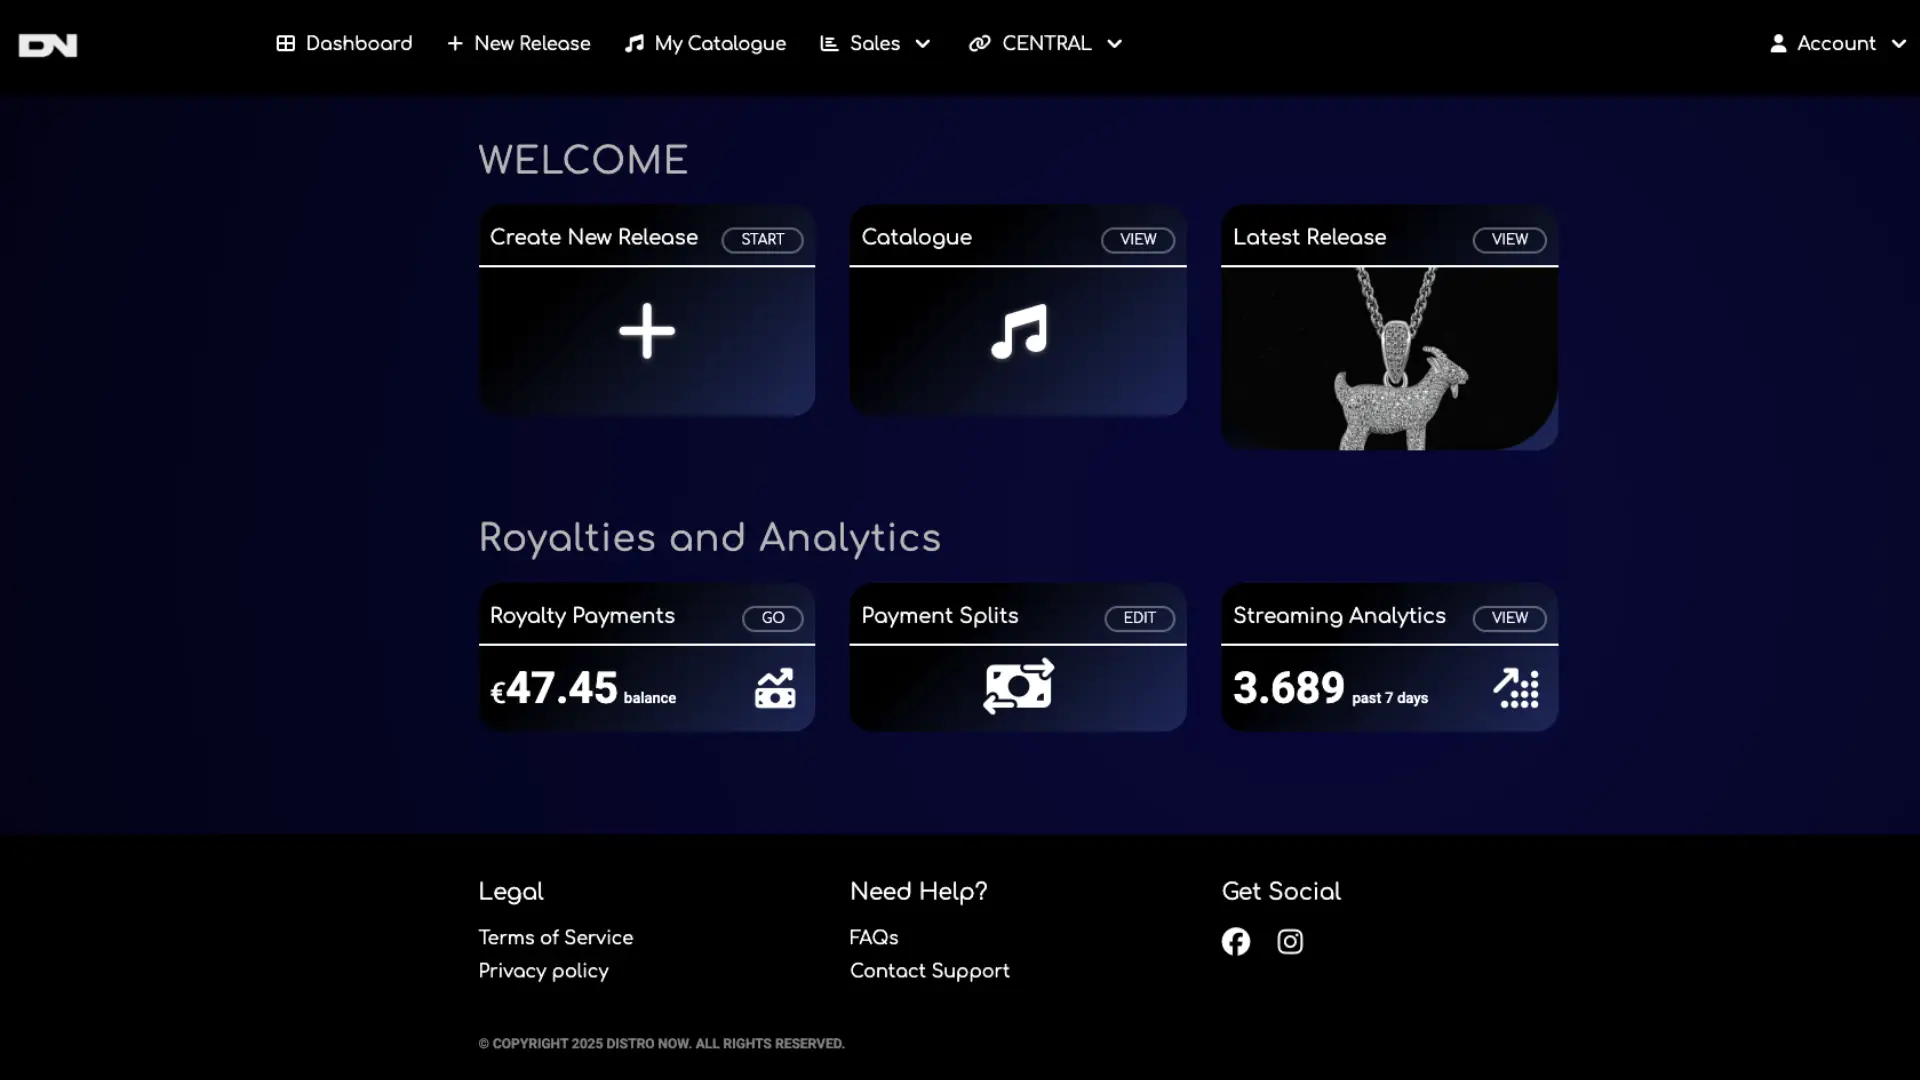
Task: Open the CENTRAL menu
Action: 1046,44
